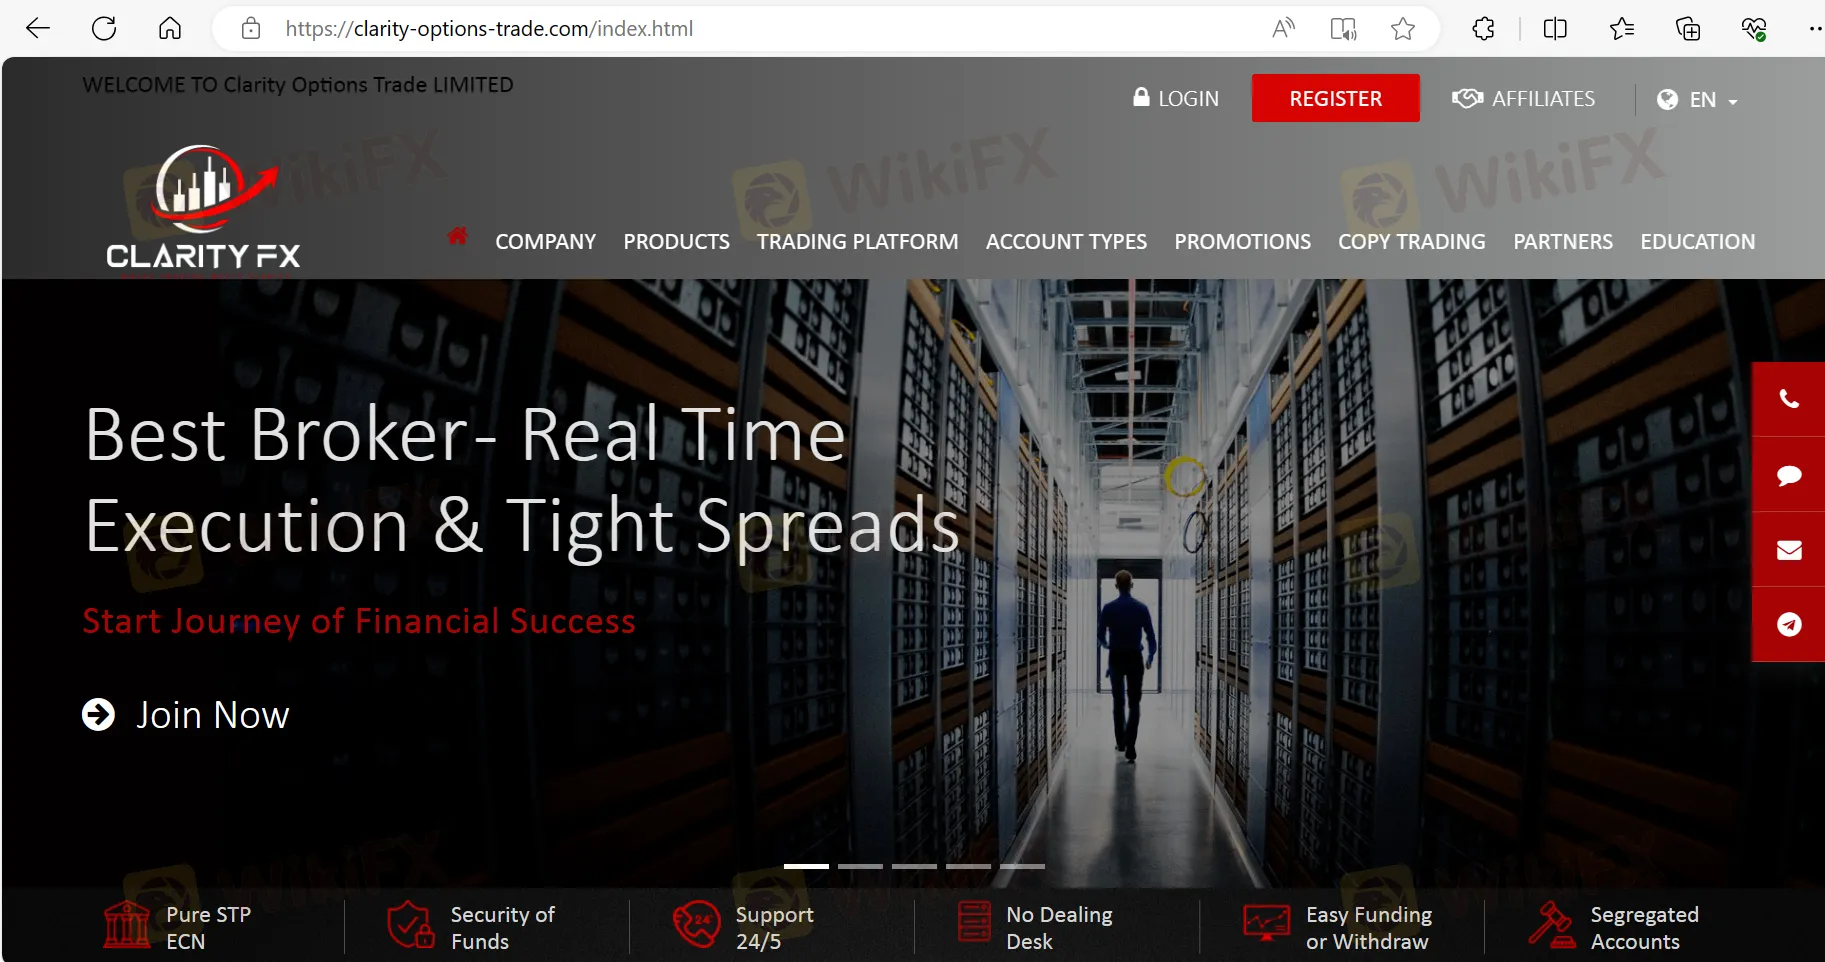Screen dimensions: 1825x962
Task: Click the handshake icon beside AFFILIATES
Action: coord(1466,98)
